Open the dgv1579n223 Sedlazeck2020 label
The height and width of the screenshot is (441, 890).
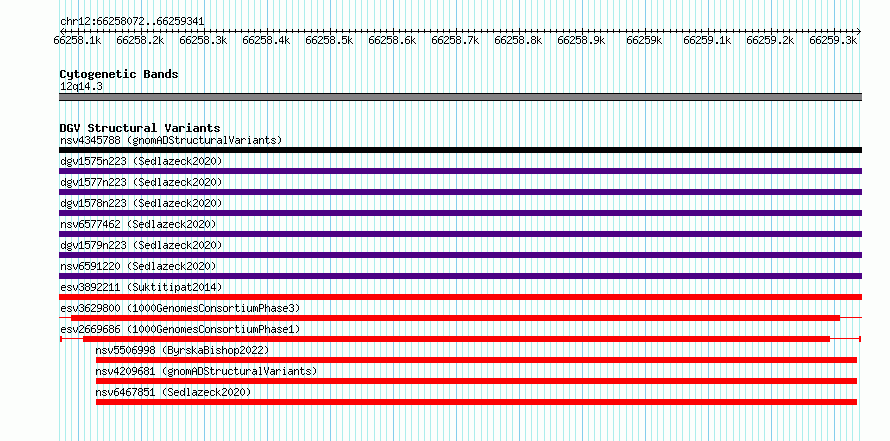coord(141,245)
